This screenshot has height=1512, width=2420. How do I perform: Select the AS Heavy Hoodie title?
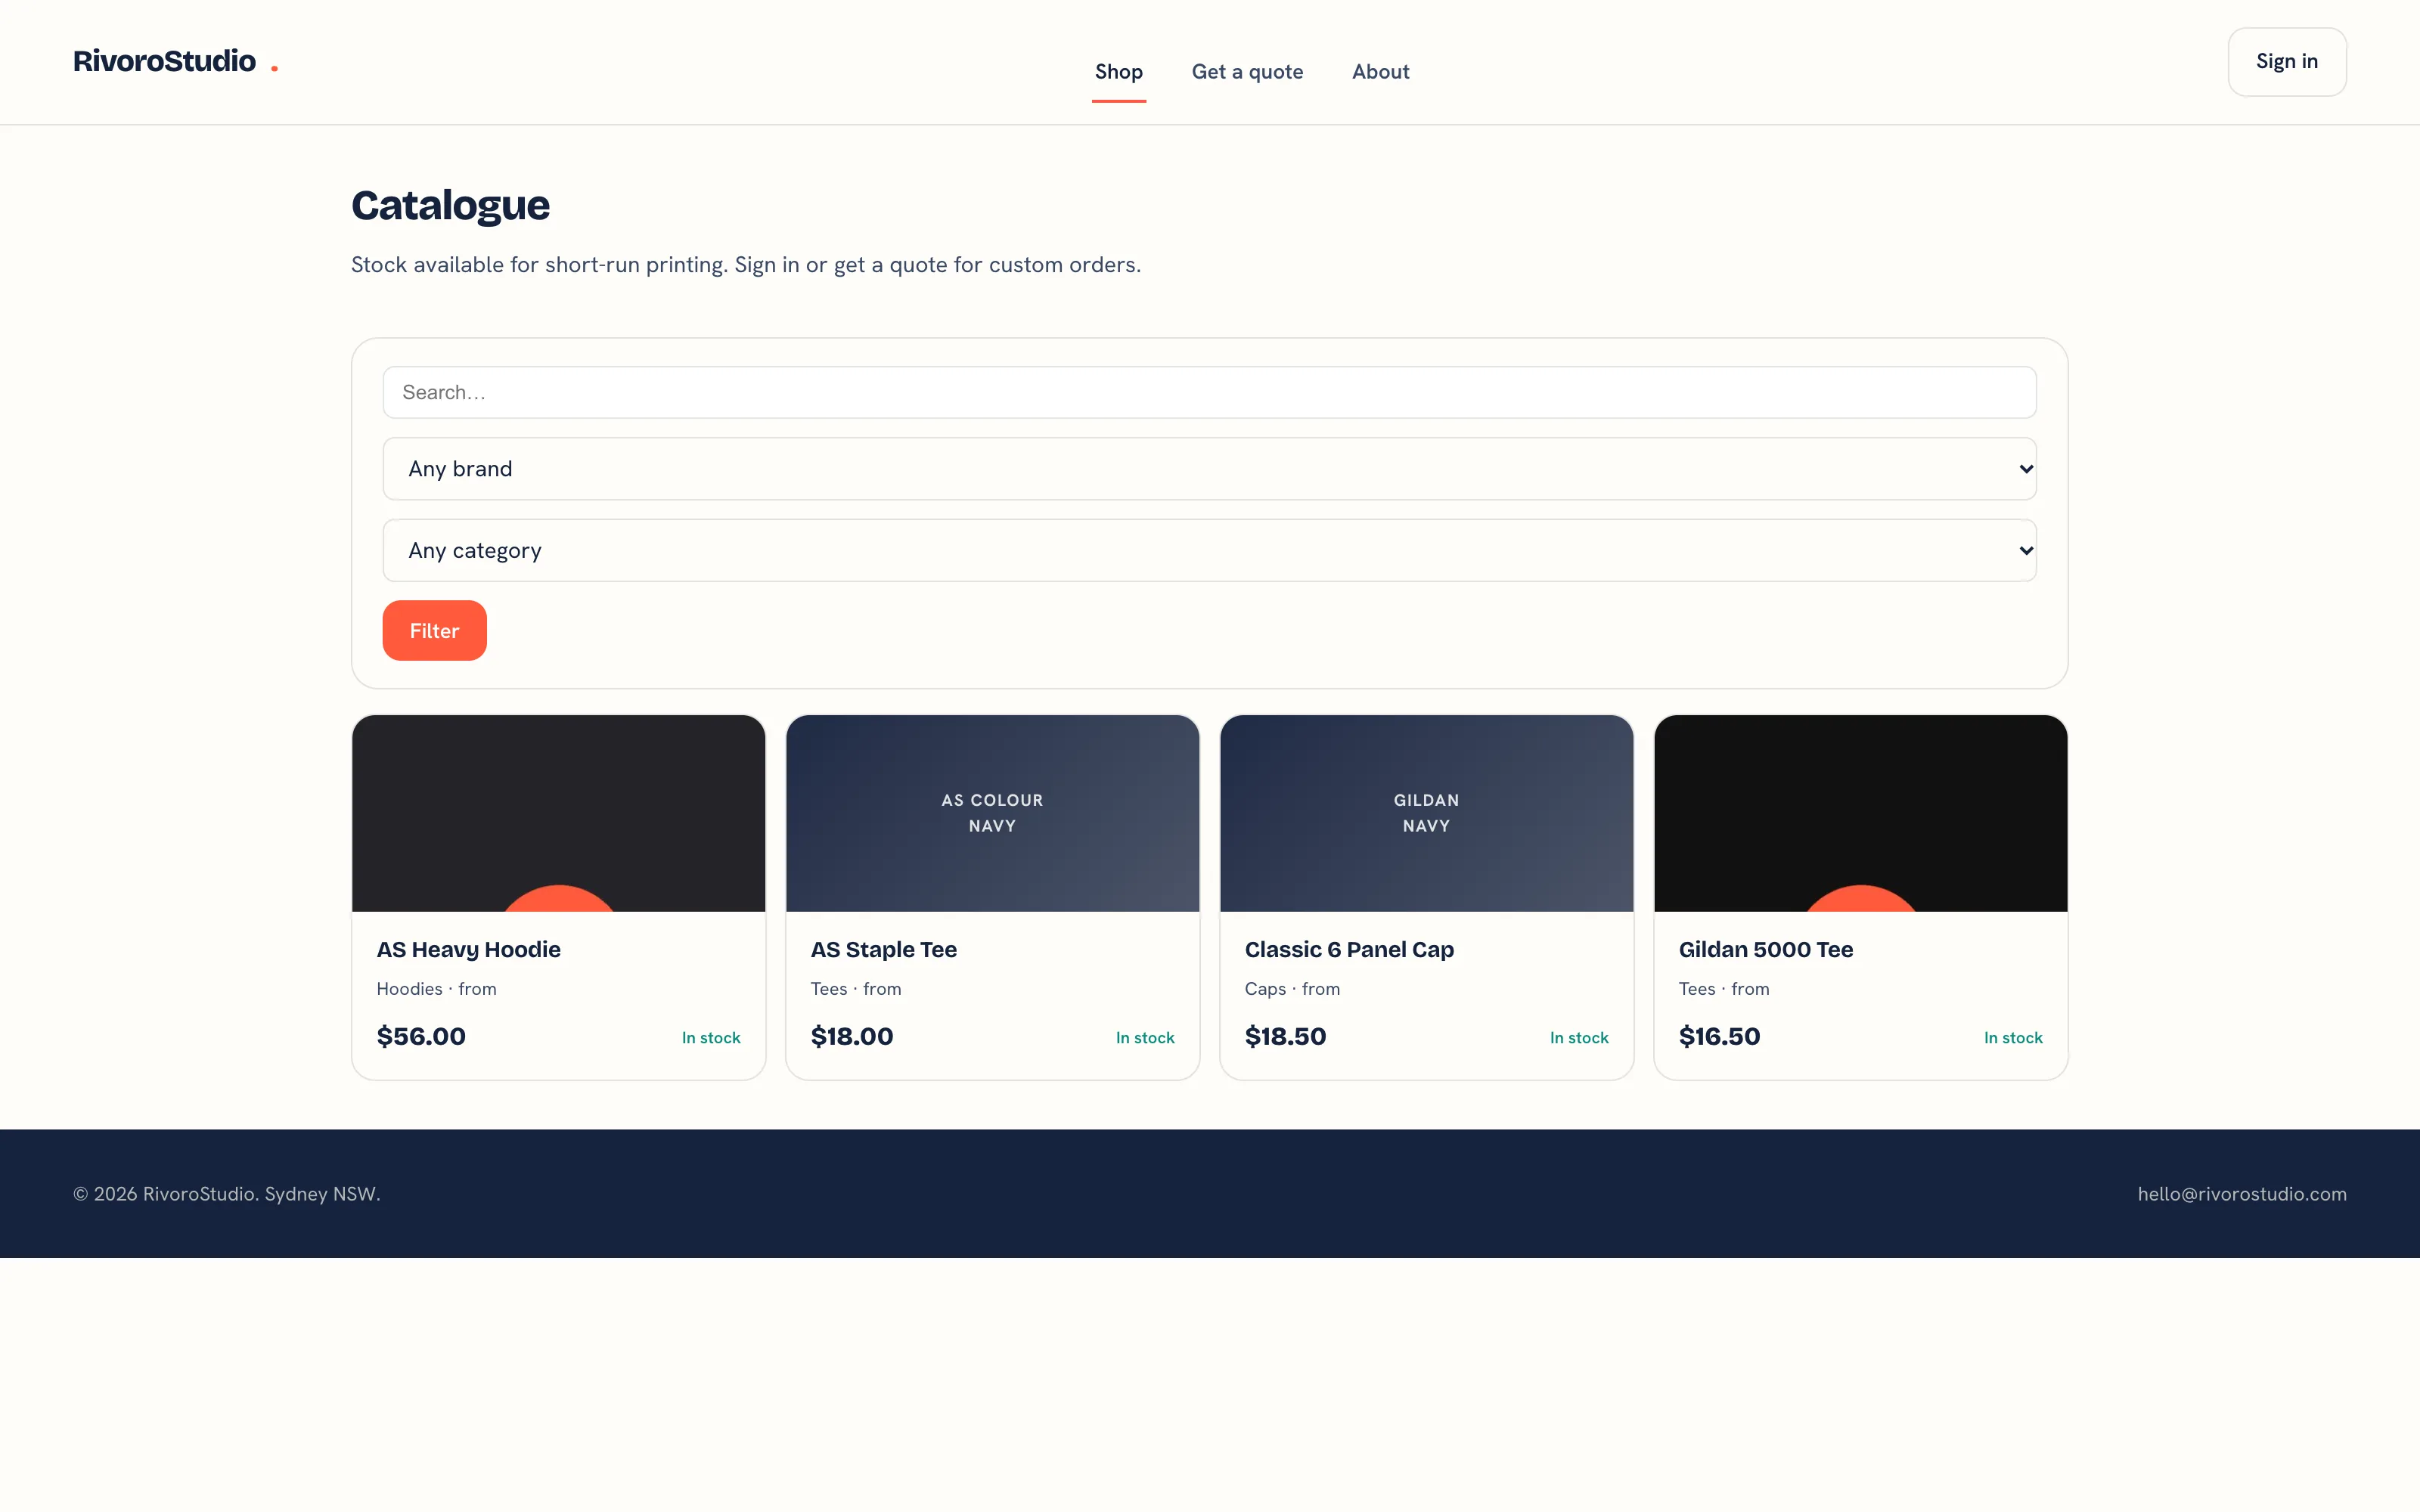point(468,949)
